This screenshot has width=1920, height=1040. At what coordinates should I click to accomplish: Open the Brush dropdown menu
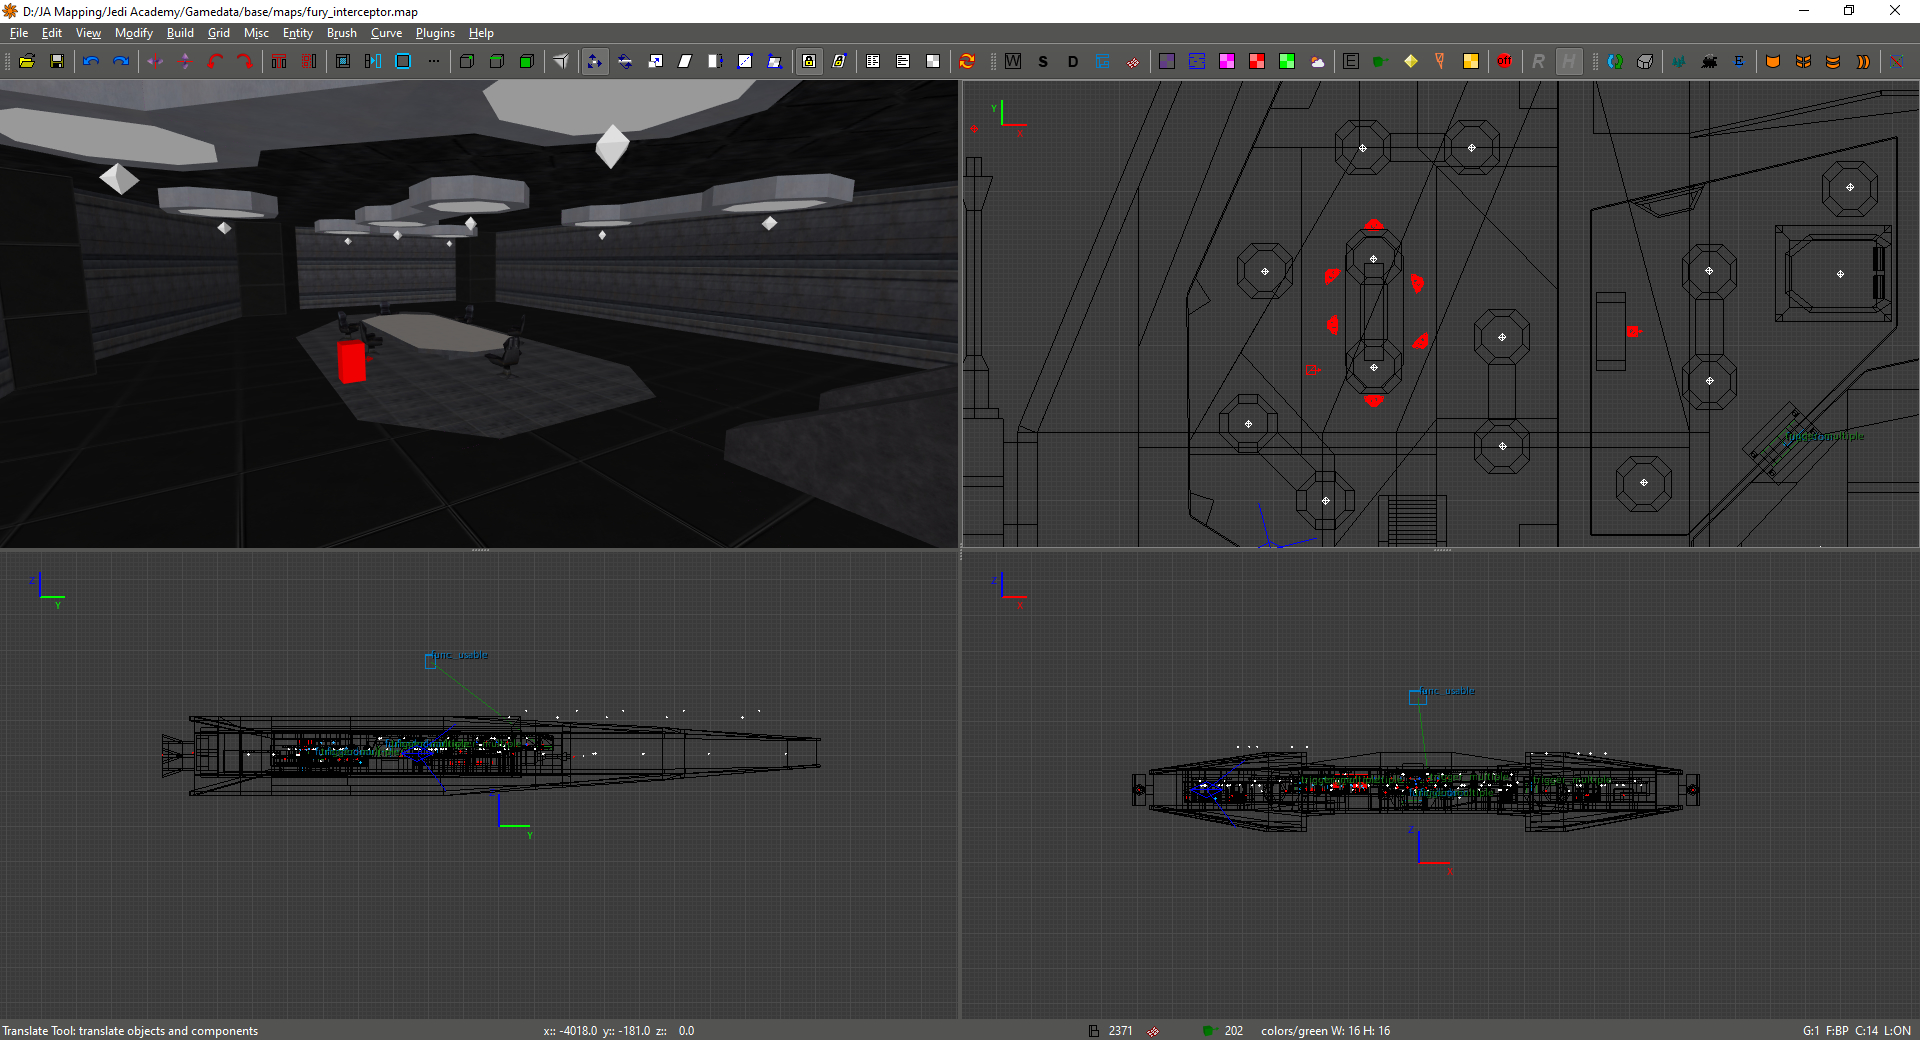[341, 33]
